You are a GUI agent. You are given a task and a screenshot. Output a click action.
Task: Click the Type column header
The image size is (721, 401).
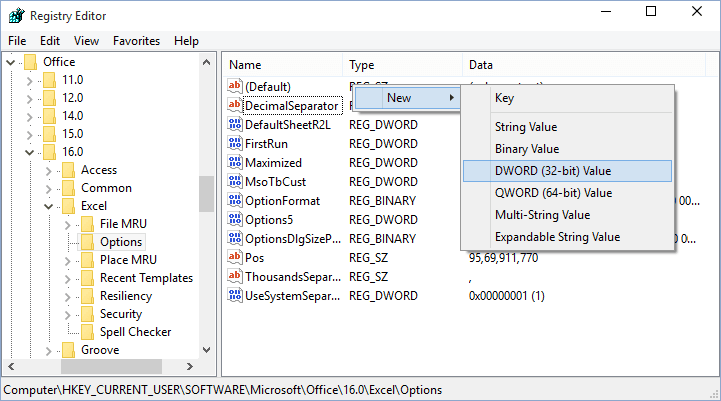[x=402, y=65]
